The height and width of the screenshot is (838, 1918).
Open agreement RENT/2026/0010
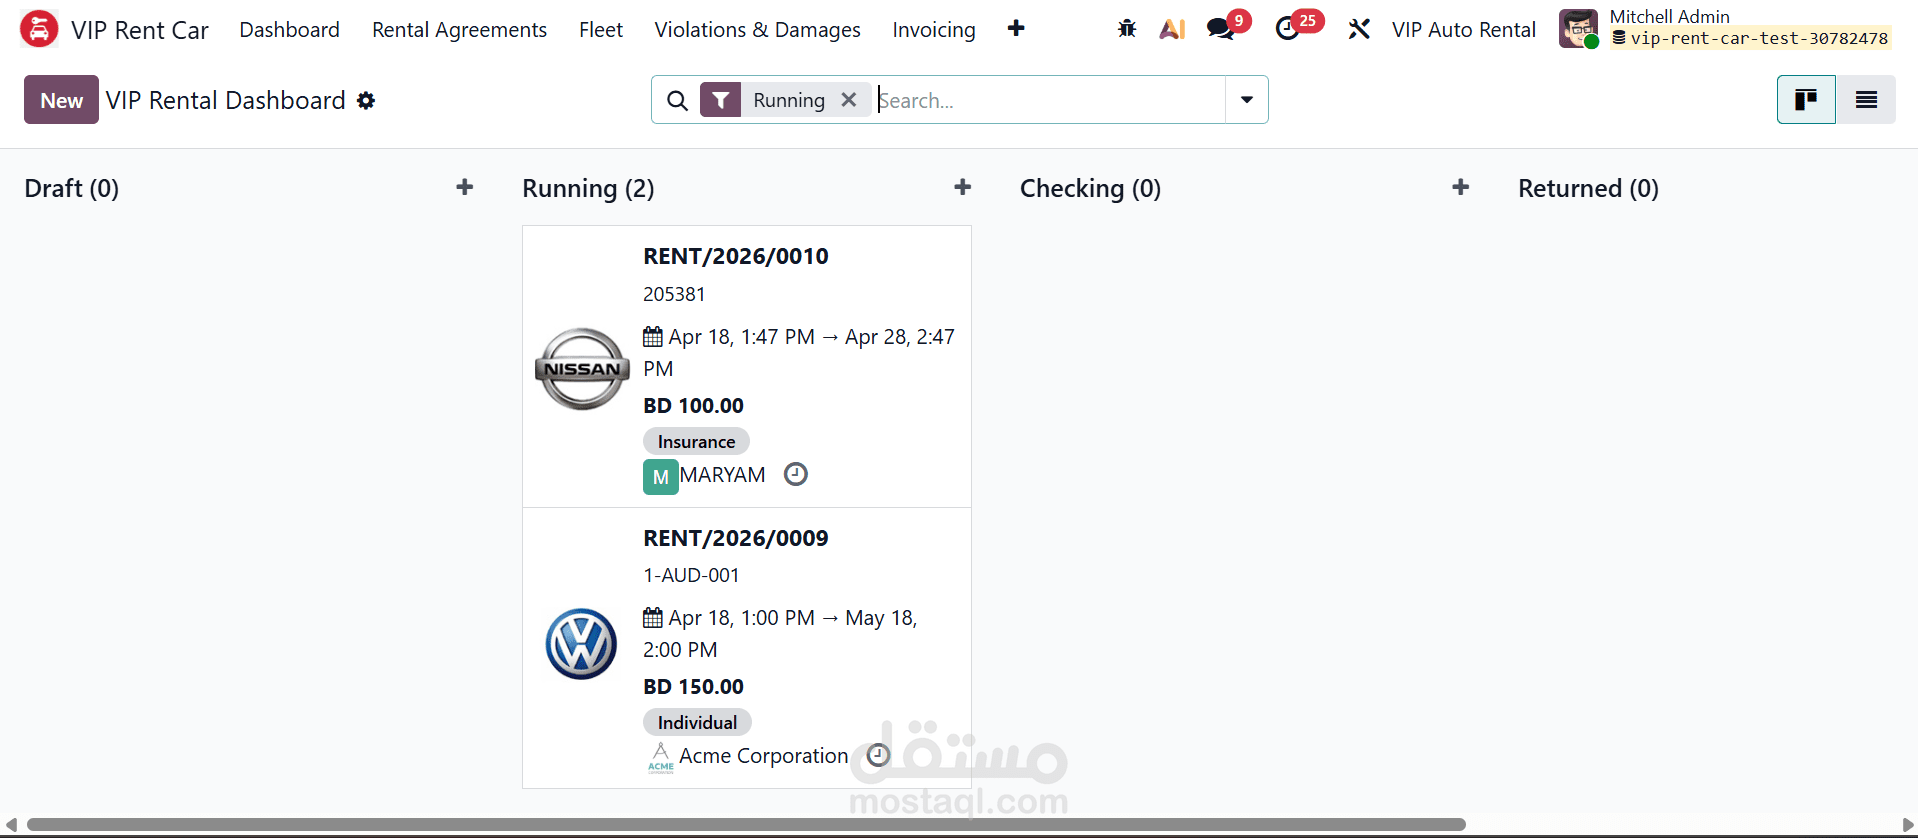[736, 256]
